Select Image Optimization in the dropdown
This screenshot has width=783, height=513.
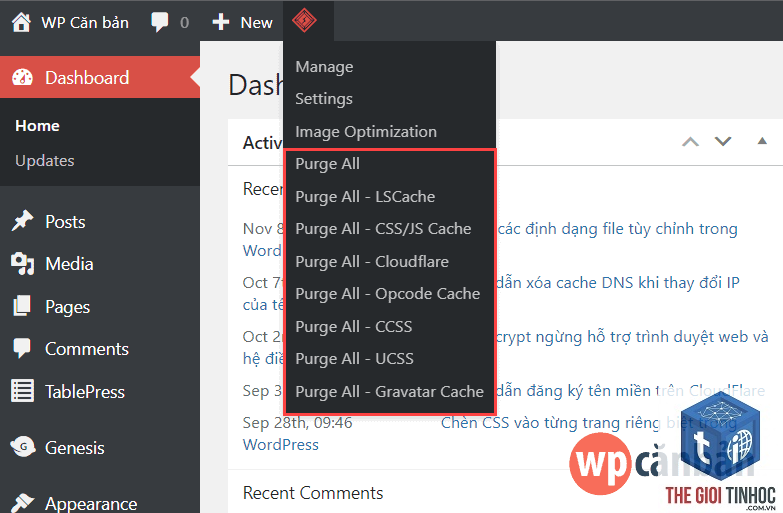tap(366, 132)
